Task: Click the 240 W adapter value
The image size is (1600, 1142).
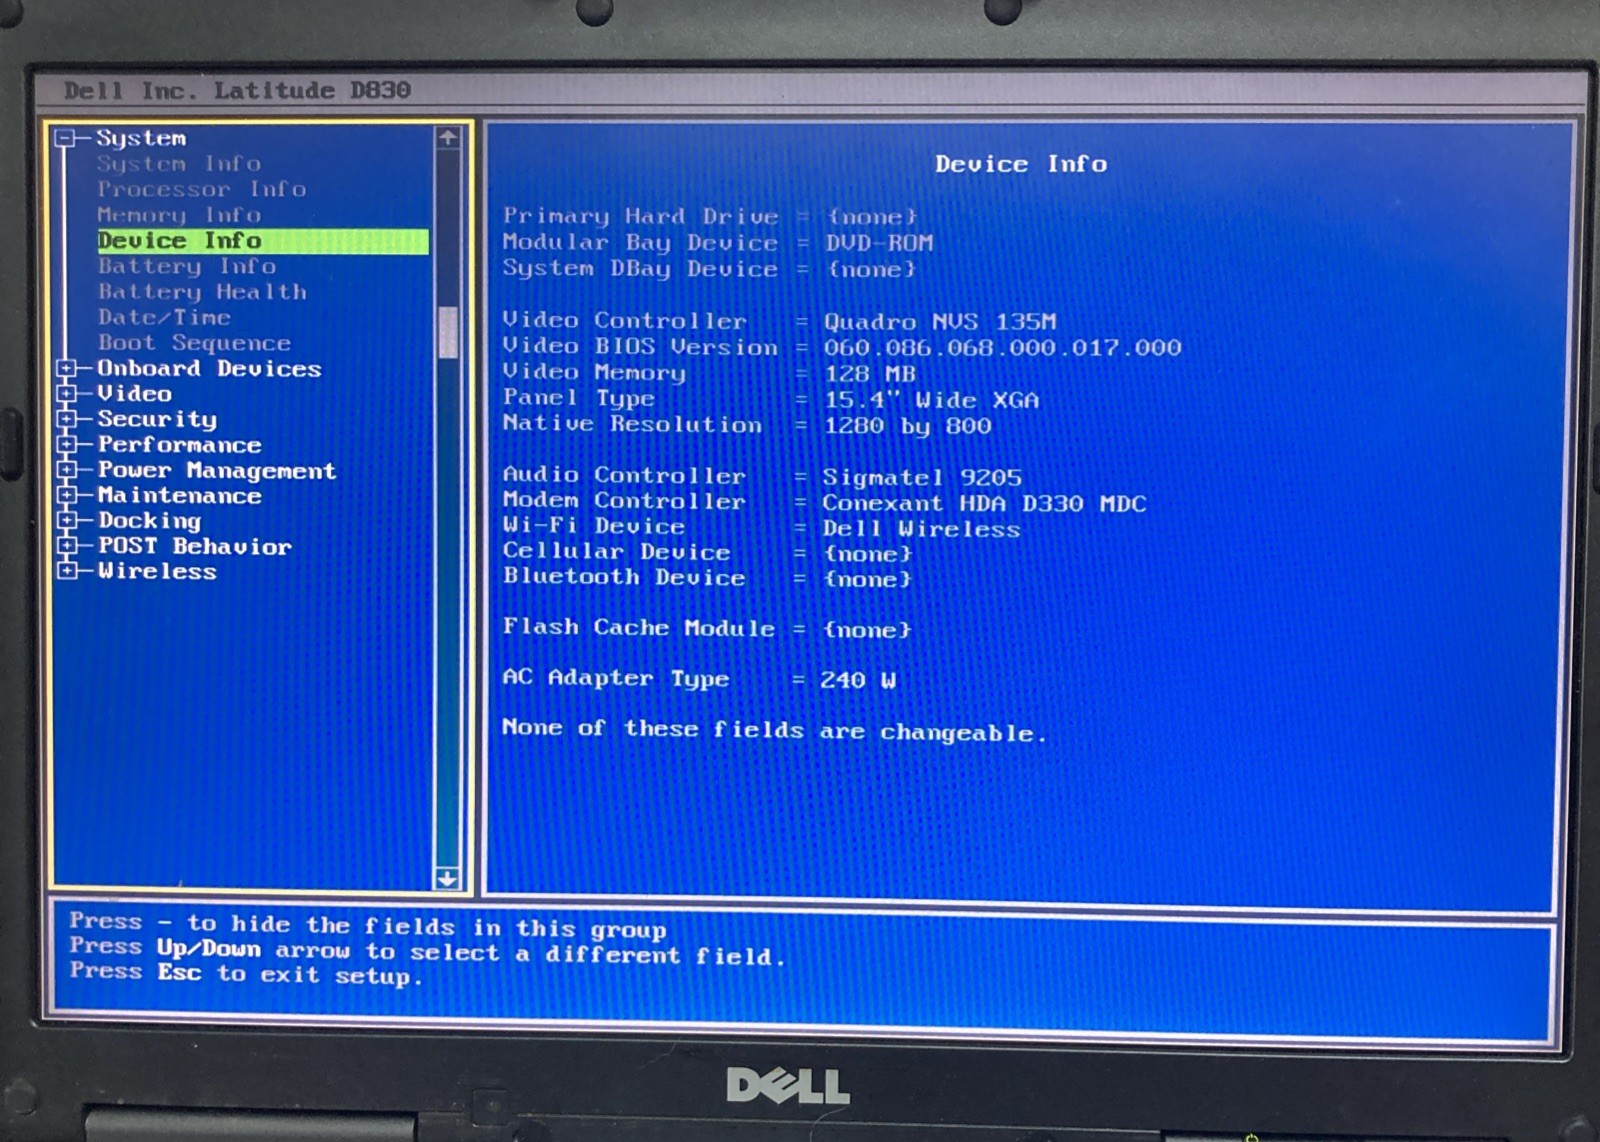Action: click(x=859, y=680)
